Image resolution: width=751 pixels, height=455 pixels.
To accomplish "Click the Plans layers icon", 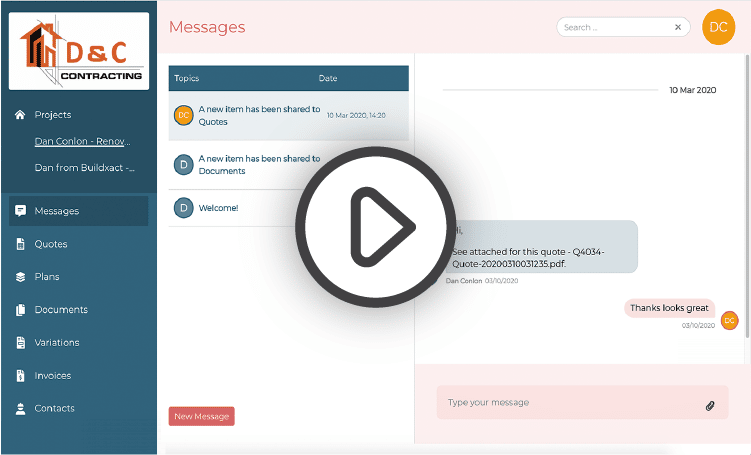I will (20, 277).
